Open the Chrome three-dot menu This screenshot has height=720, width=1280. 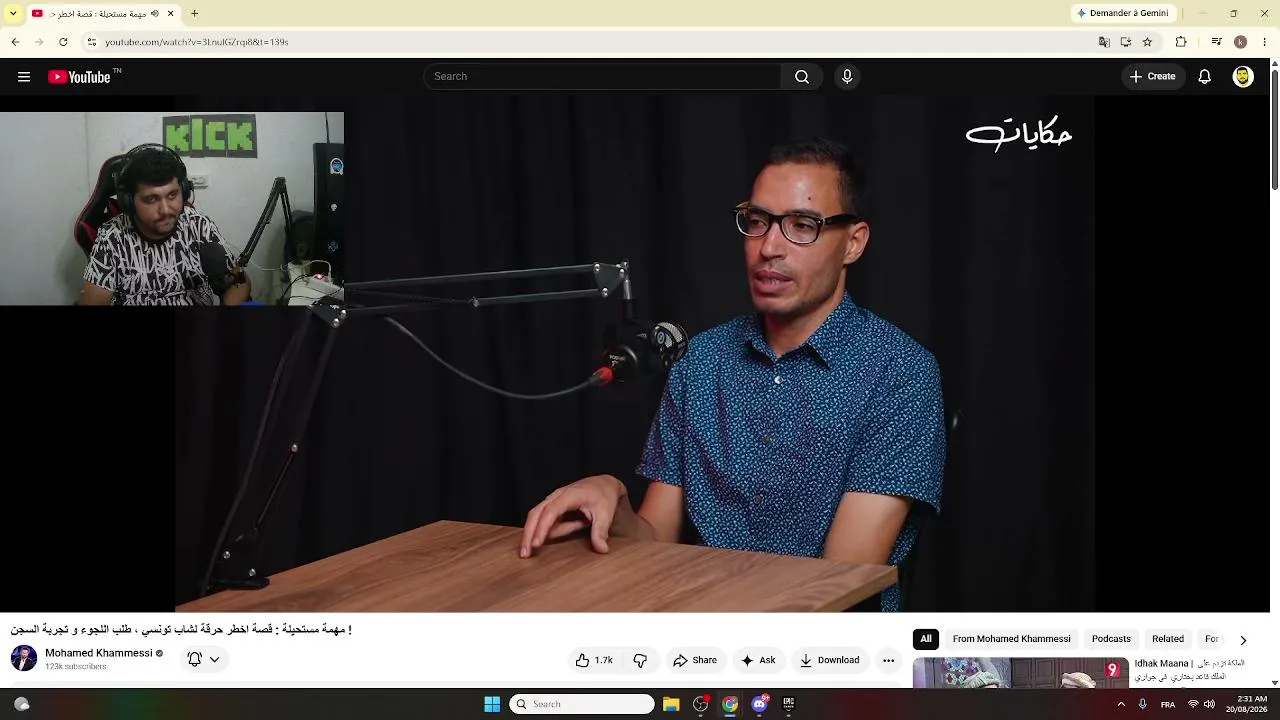click(1264, 42)
